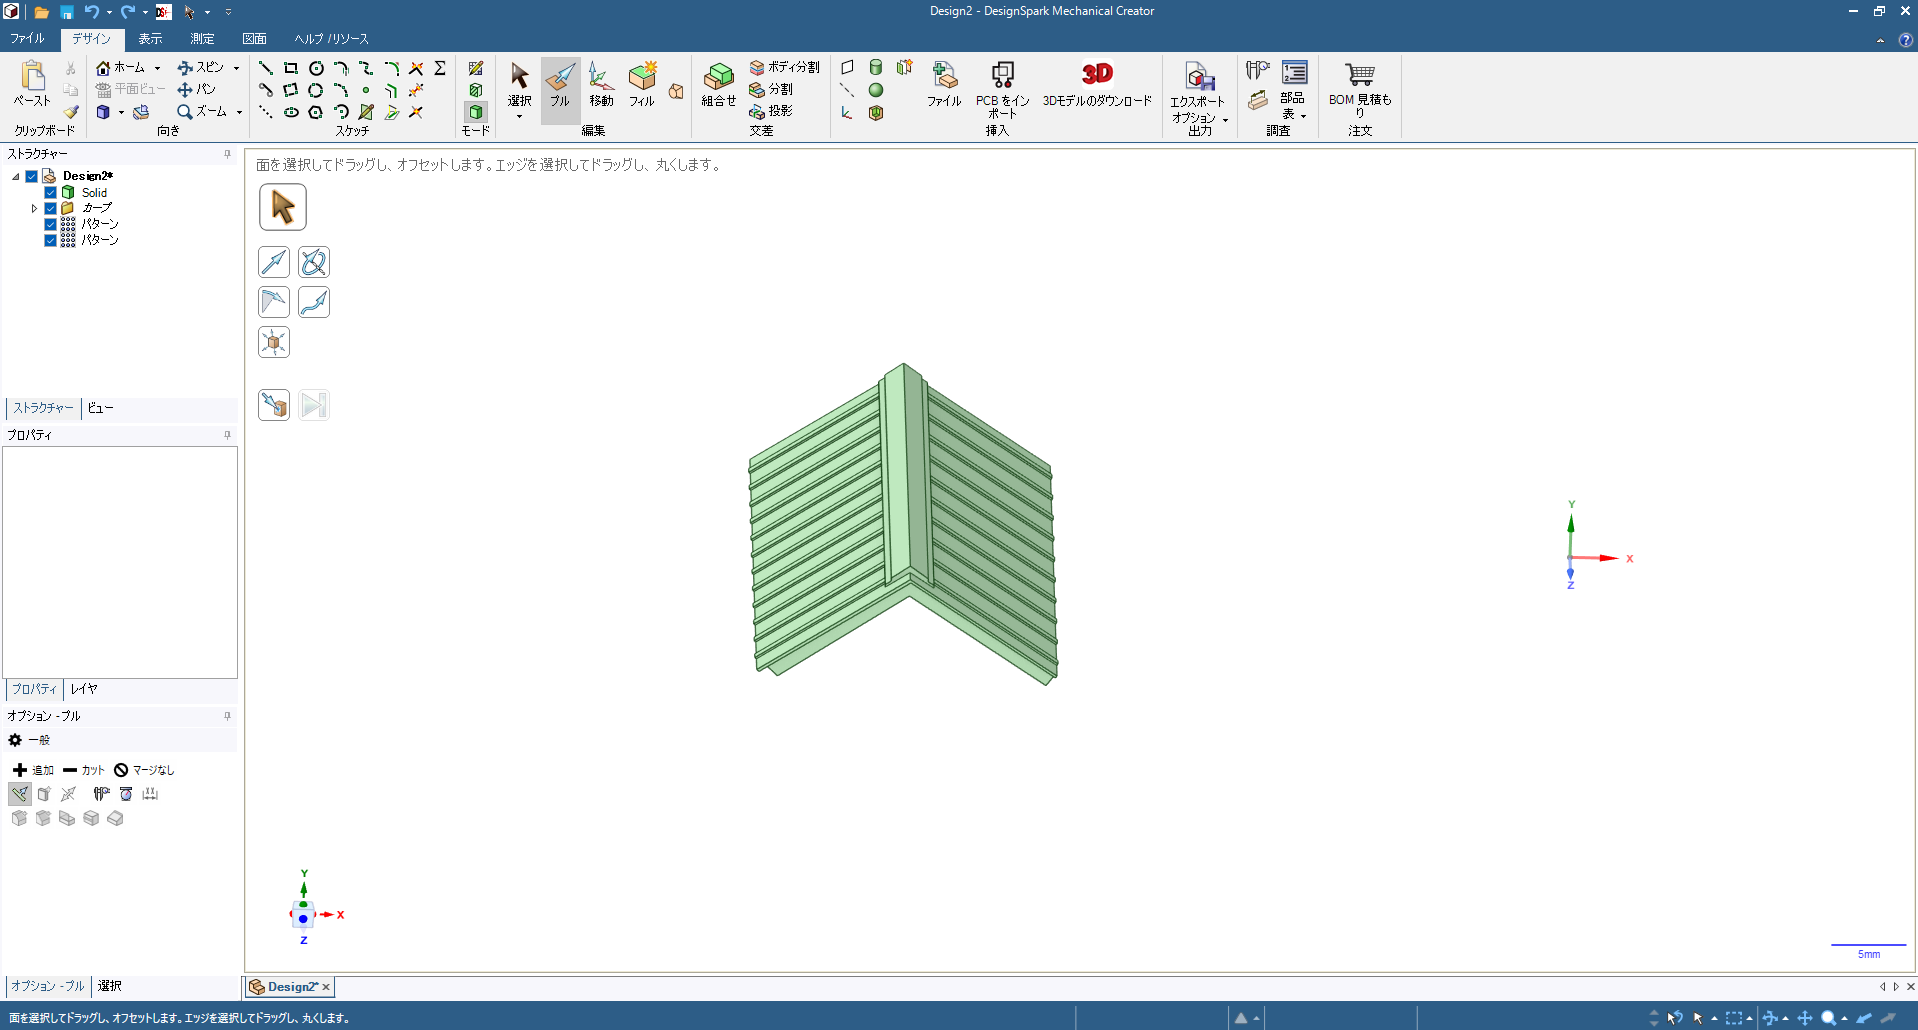The height and width of the screenshot is (1030, 1918).
Task: Switch to the レイヤ panel tab
Action: point(84,689)
